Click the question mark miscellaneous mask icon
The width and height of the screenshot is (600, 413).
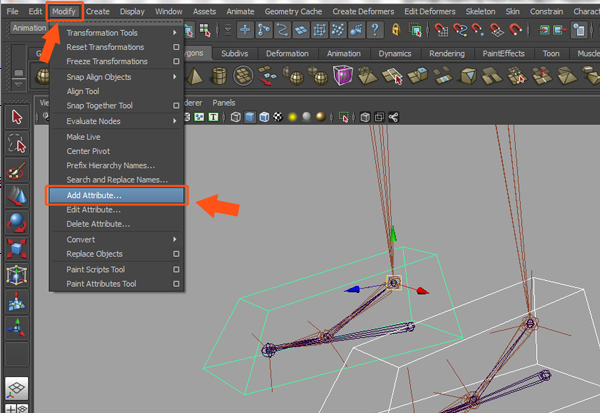(375, 30)
